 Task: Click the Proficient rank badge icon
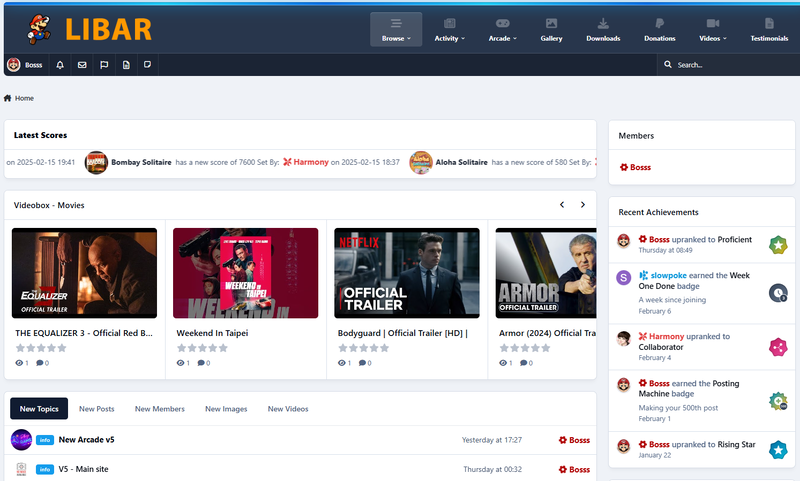778,245
